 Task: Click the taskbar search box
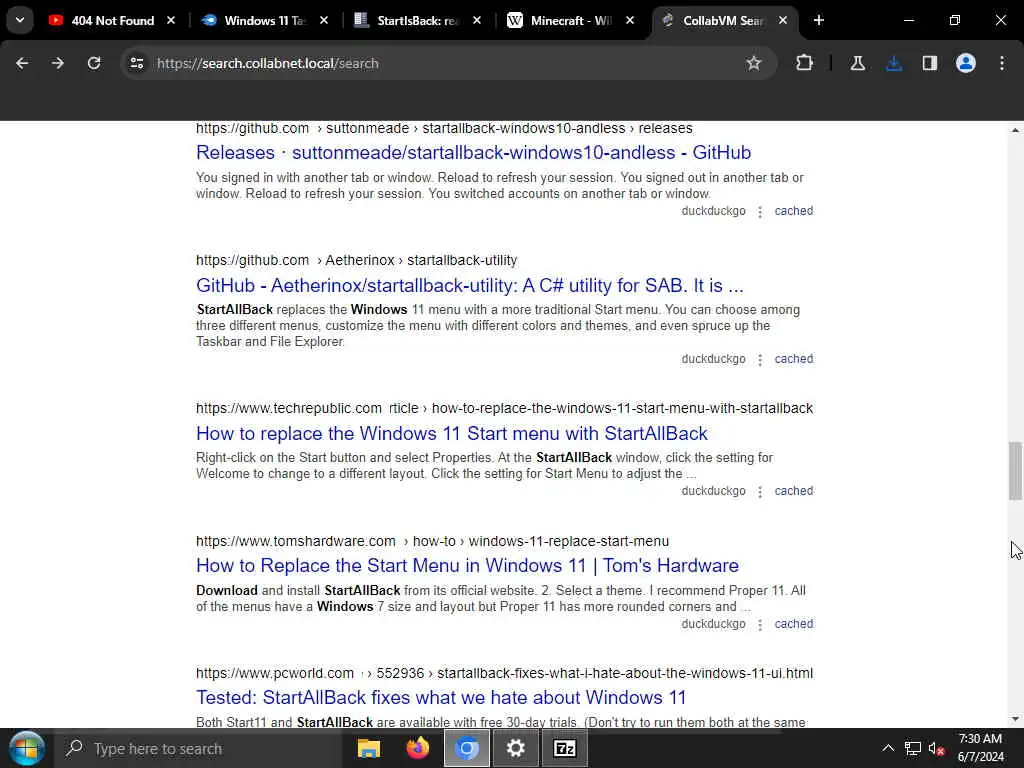[199, 748]
